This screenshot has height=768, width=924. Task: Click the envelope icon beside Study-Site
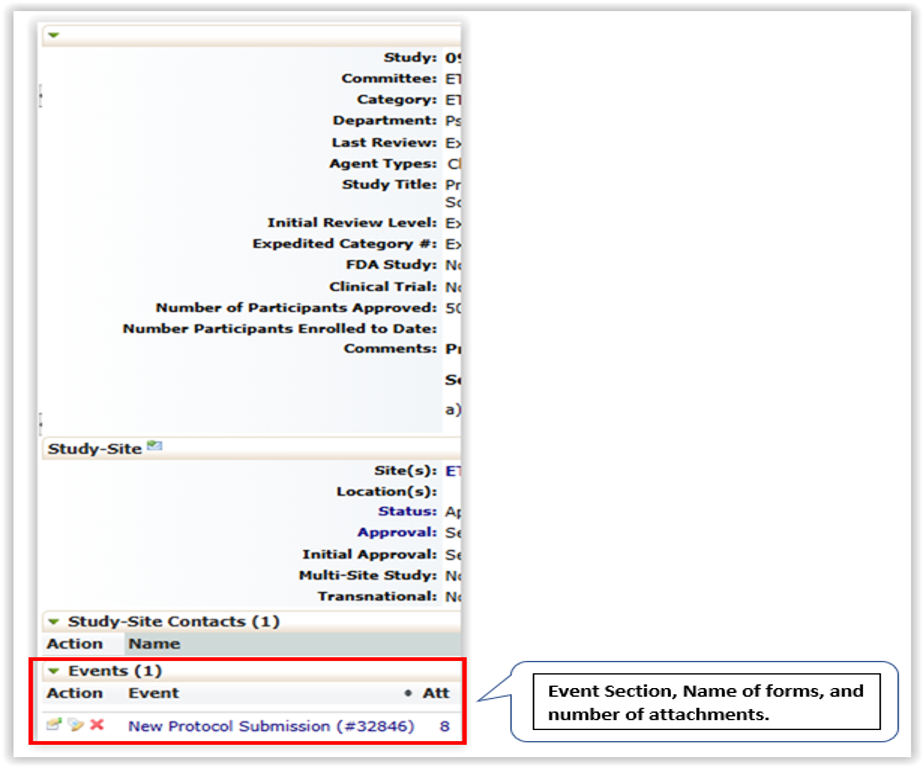tap(154, 447)
